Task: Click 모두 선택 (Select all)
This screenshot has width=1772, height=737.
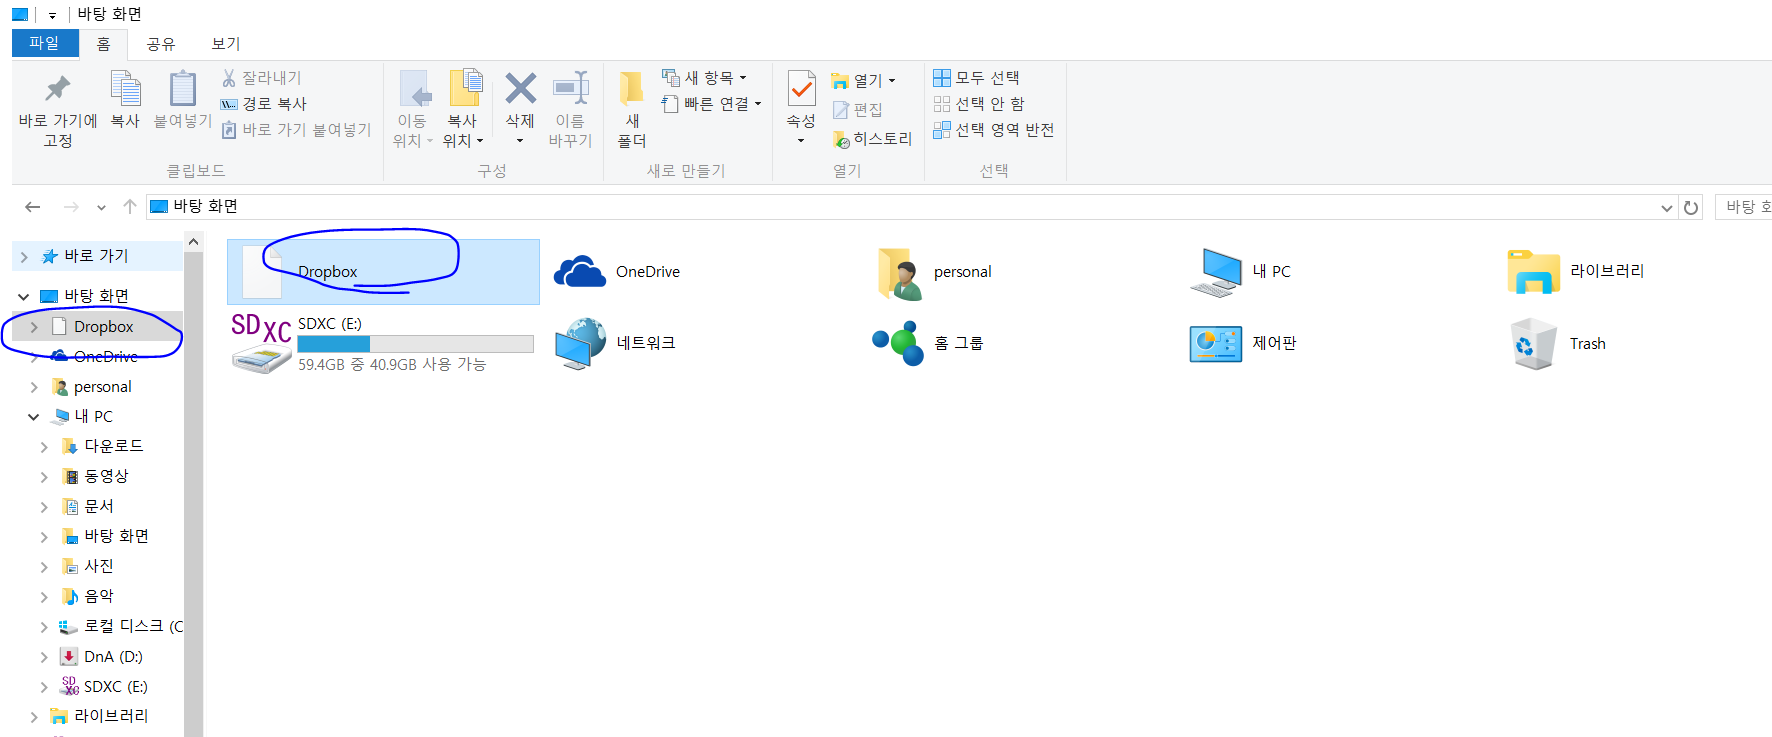Action: pyautogui.click(x=976, y=78)
